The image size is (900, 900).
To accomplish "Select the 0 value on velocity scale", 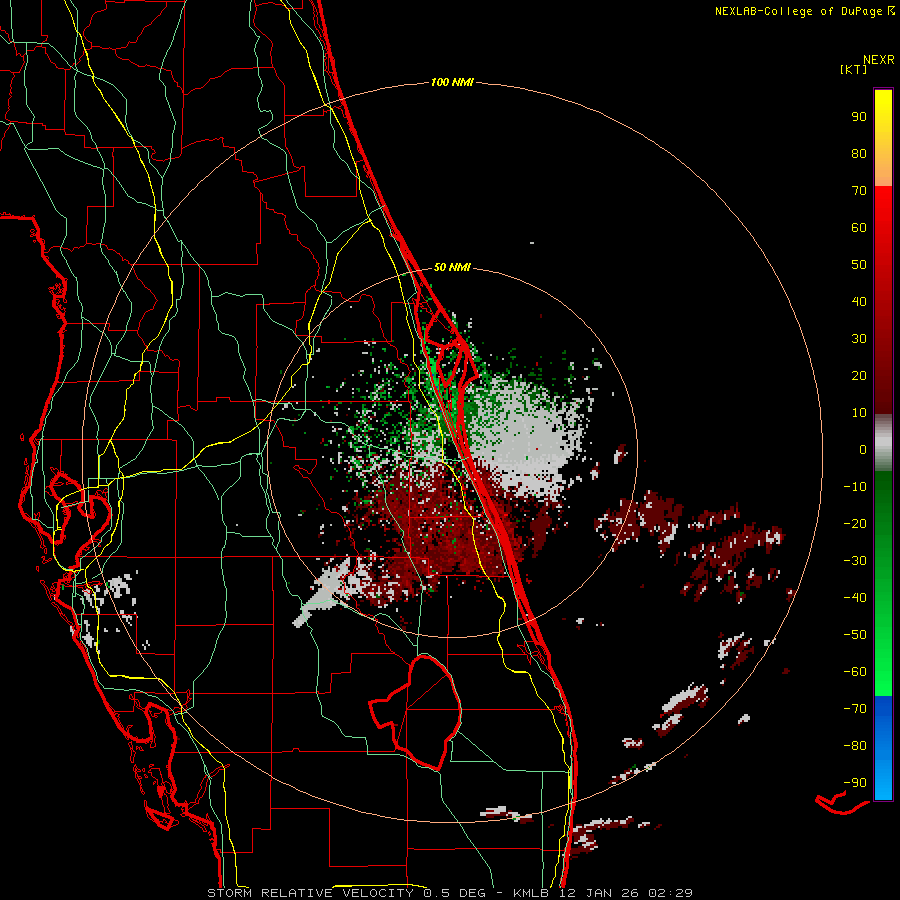I will tap(863, 450).
